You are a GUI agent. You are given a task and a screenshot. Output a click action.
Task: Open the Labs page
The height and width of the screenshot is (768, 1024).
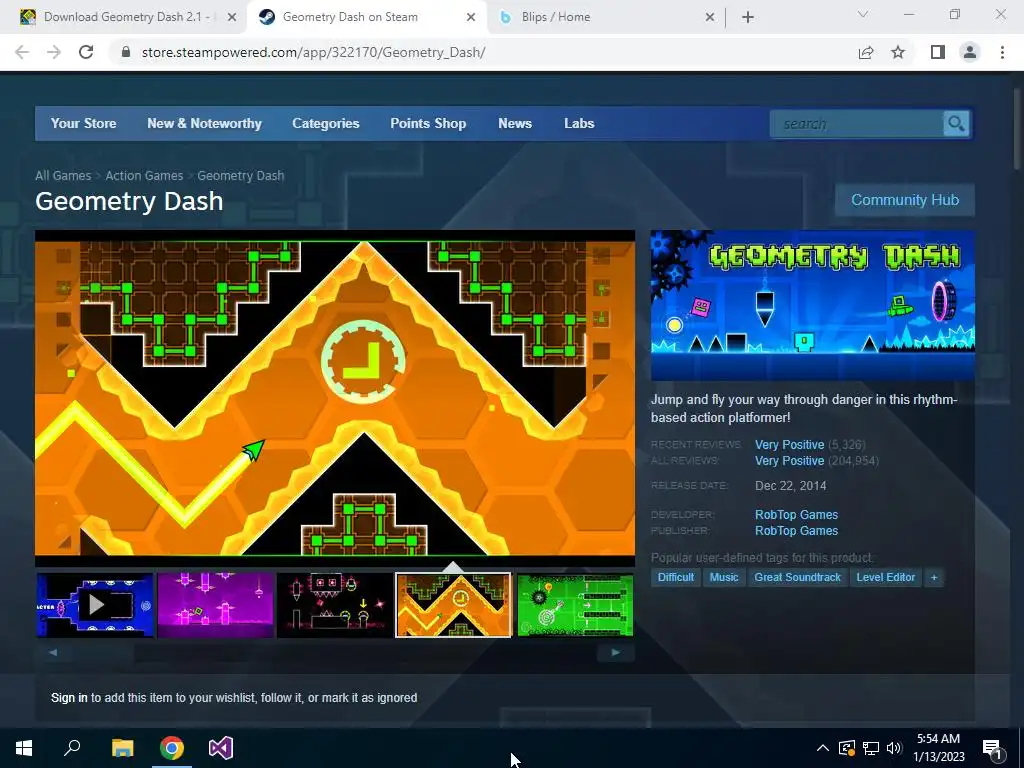(579, 123)
